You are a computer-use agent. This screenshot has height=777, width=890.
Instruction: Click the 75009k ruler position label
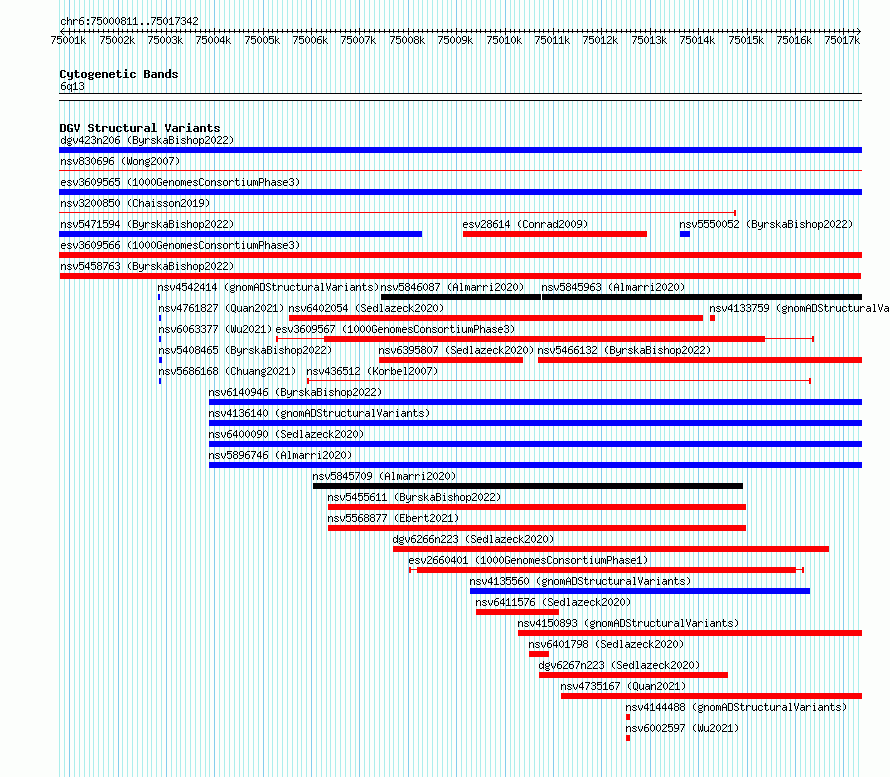[455, 40]
